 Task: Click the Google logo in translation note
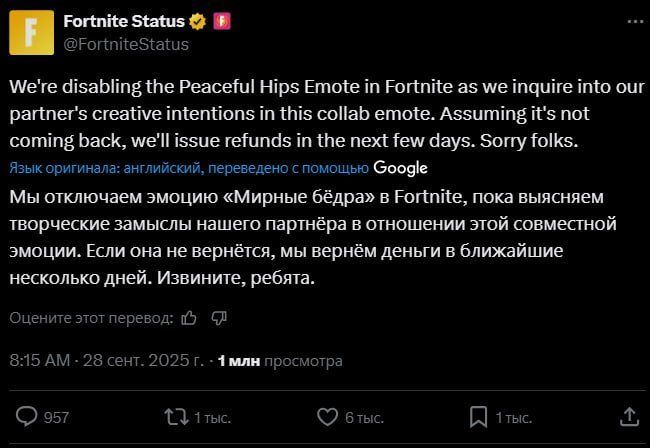point(401,167)
